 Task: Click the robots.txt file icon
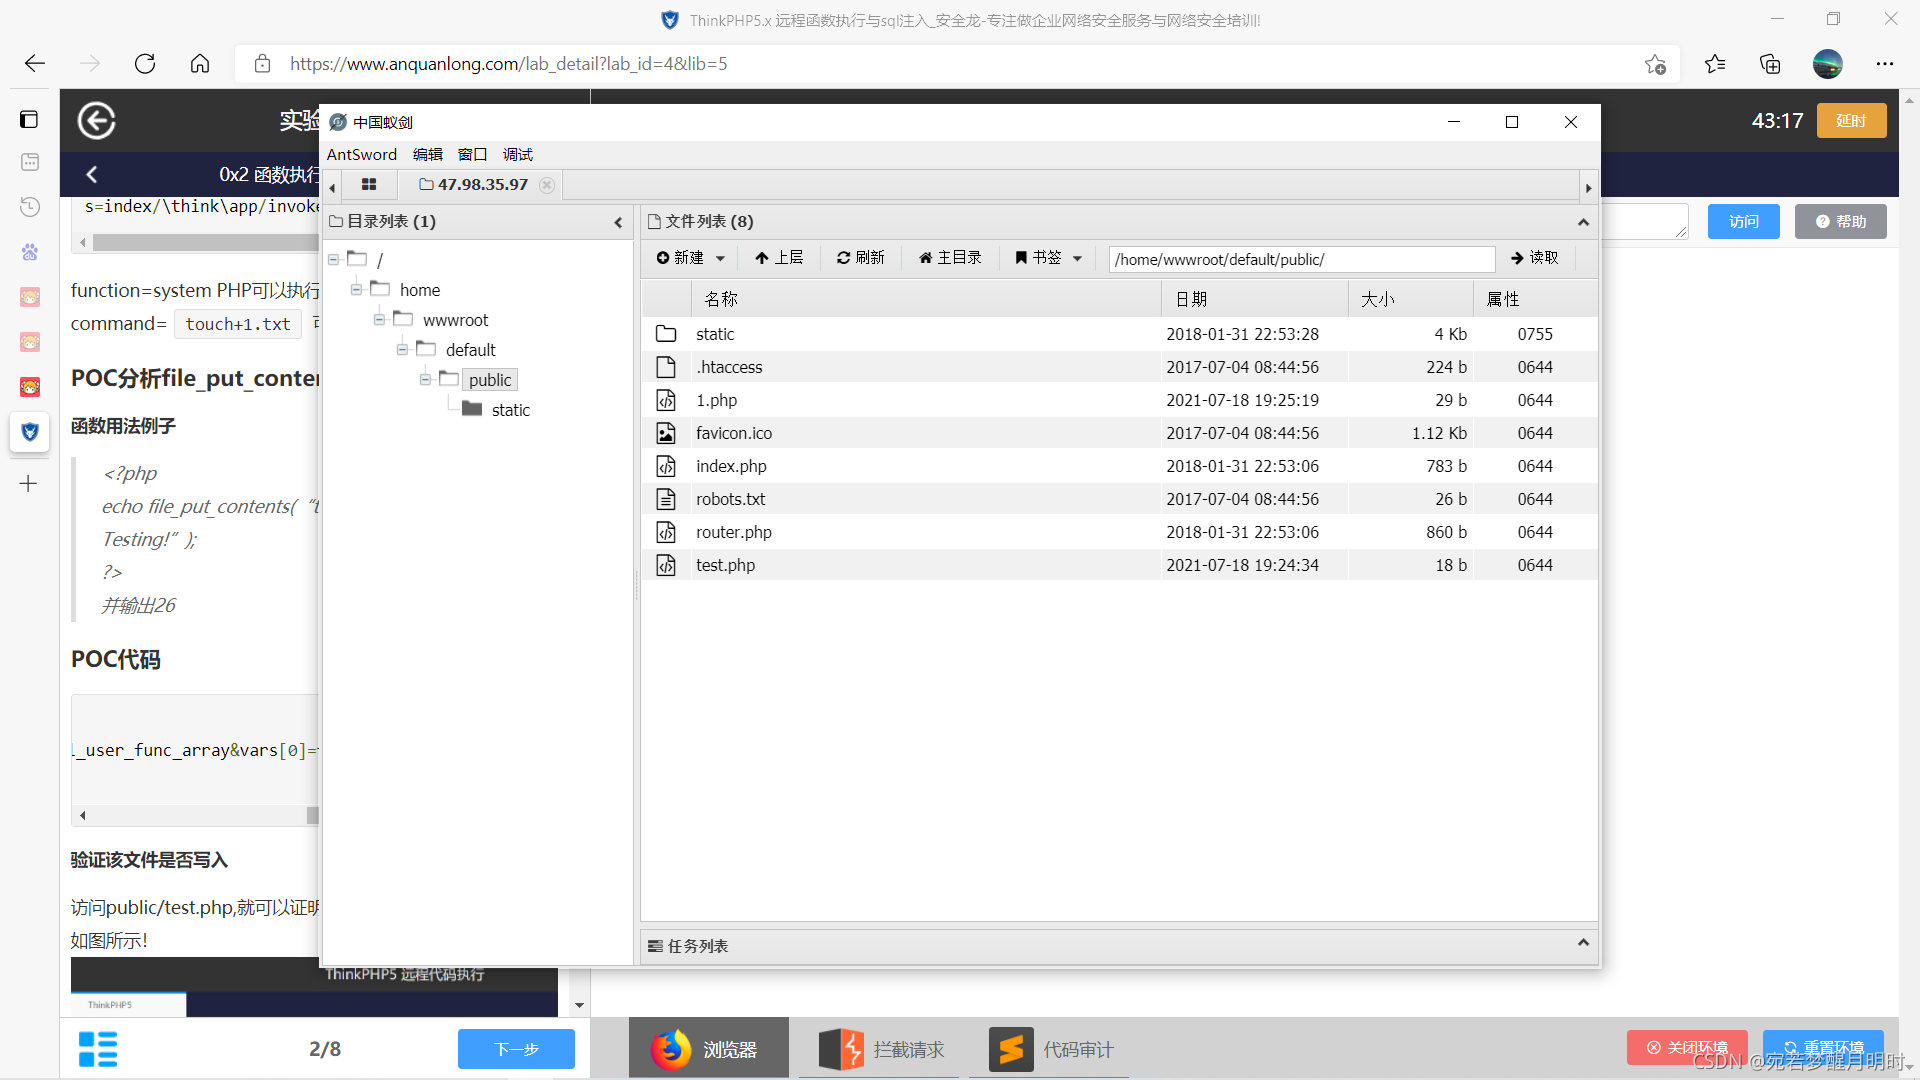666,499
